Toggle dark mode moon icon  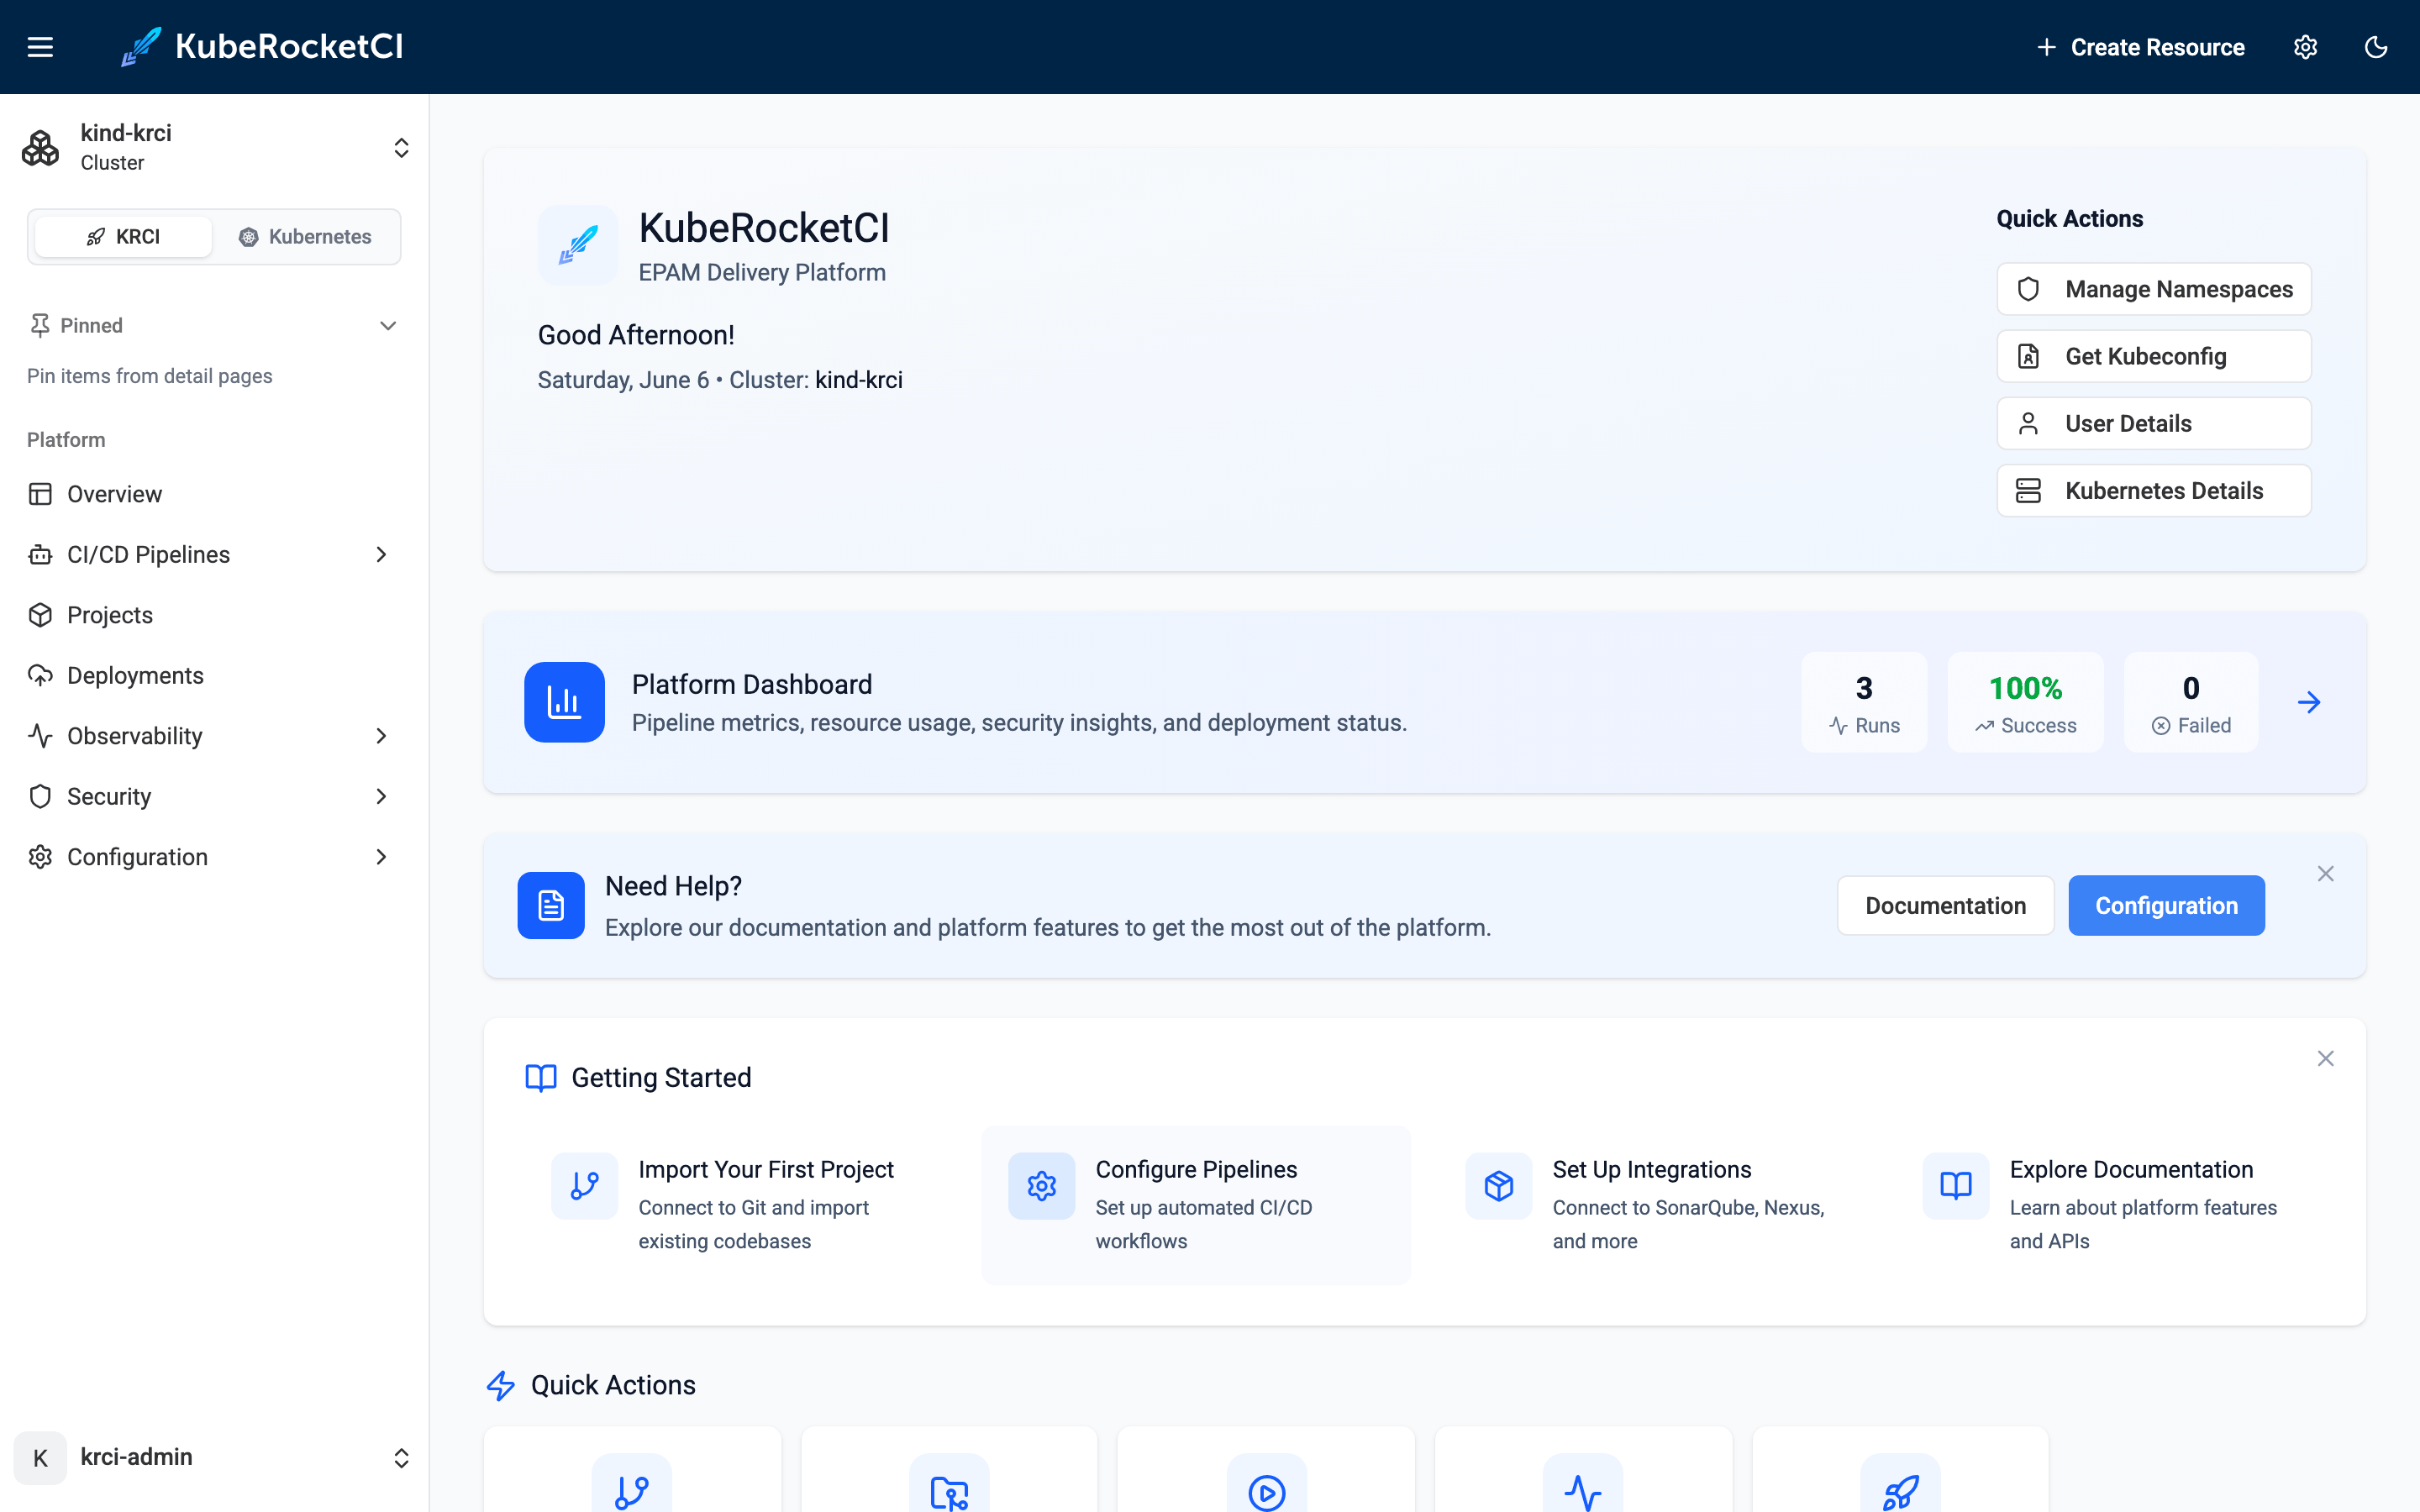point(2376,47)
